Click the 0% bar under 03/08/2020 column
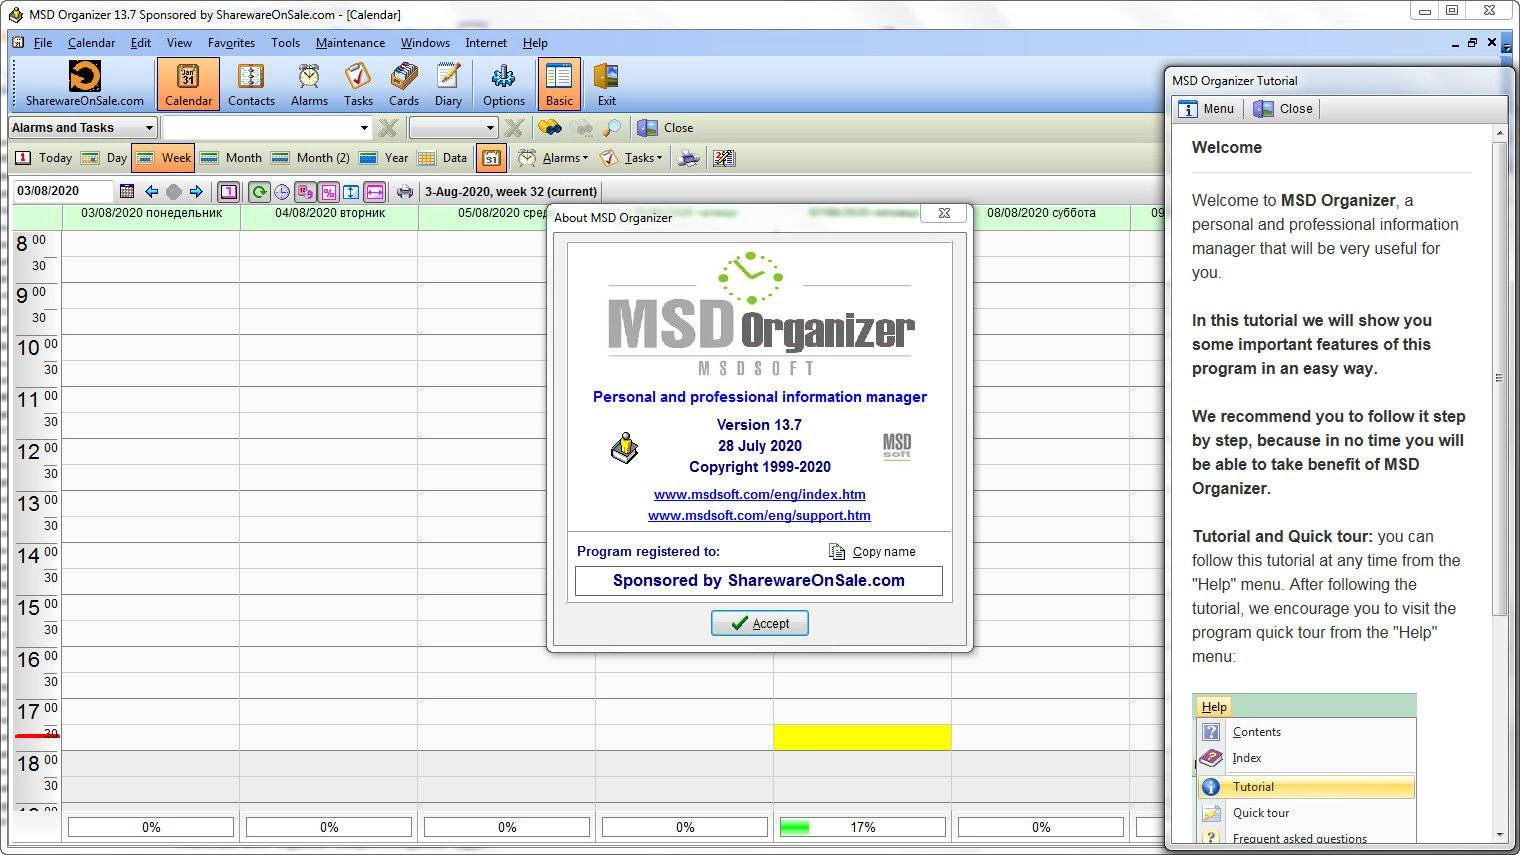 pos(151,827)
